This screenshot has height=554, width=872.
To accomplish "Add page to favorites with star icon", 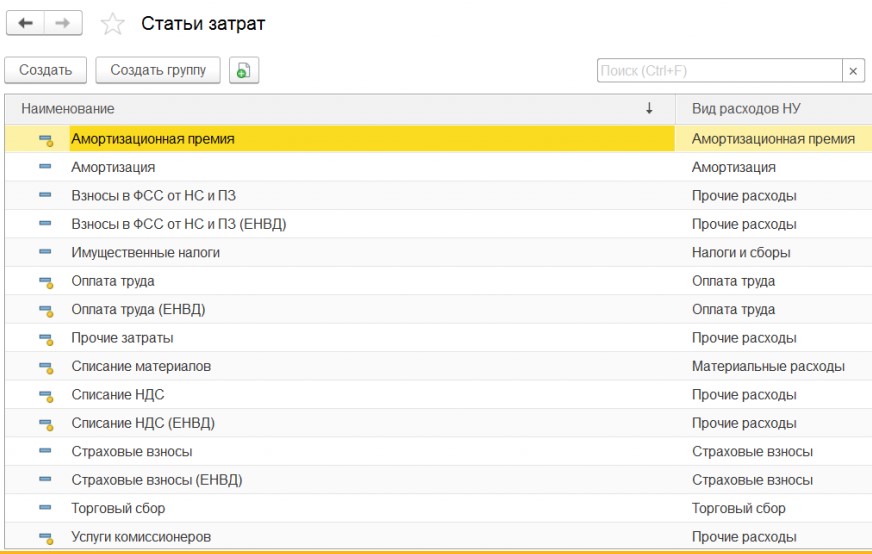I will [113, 24].
